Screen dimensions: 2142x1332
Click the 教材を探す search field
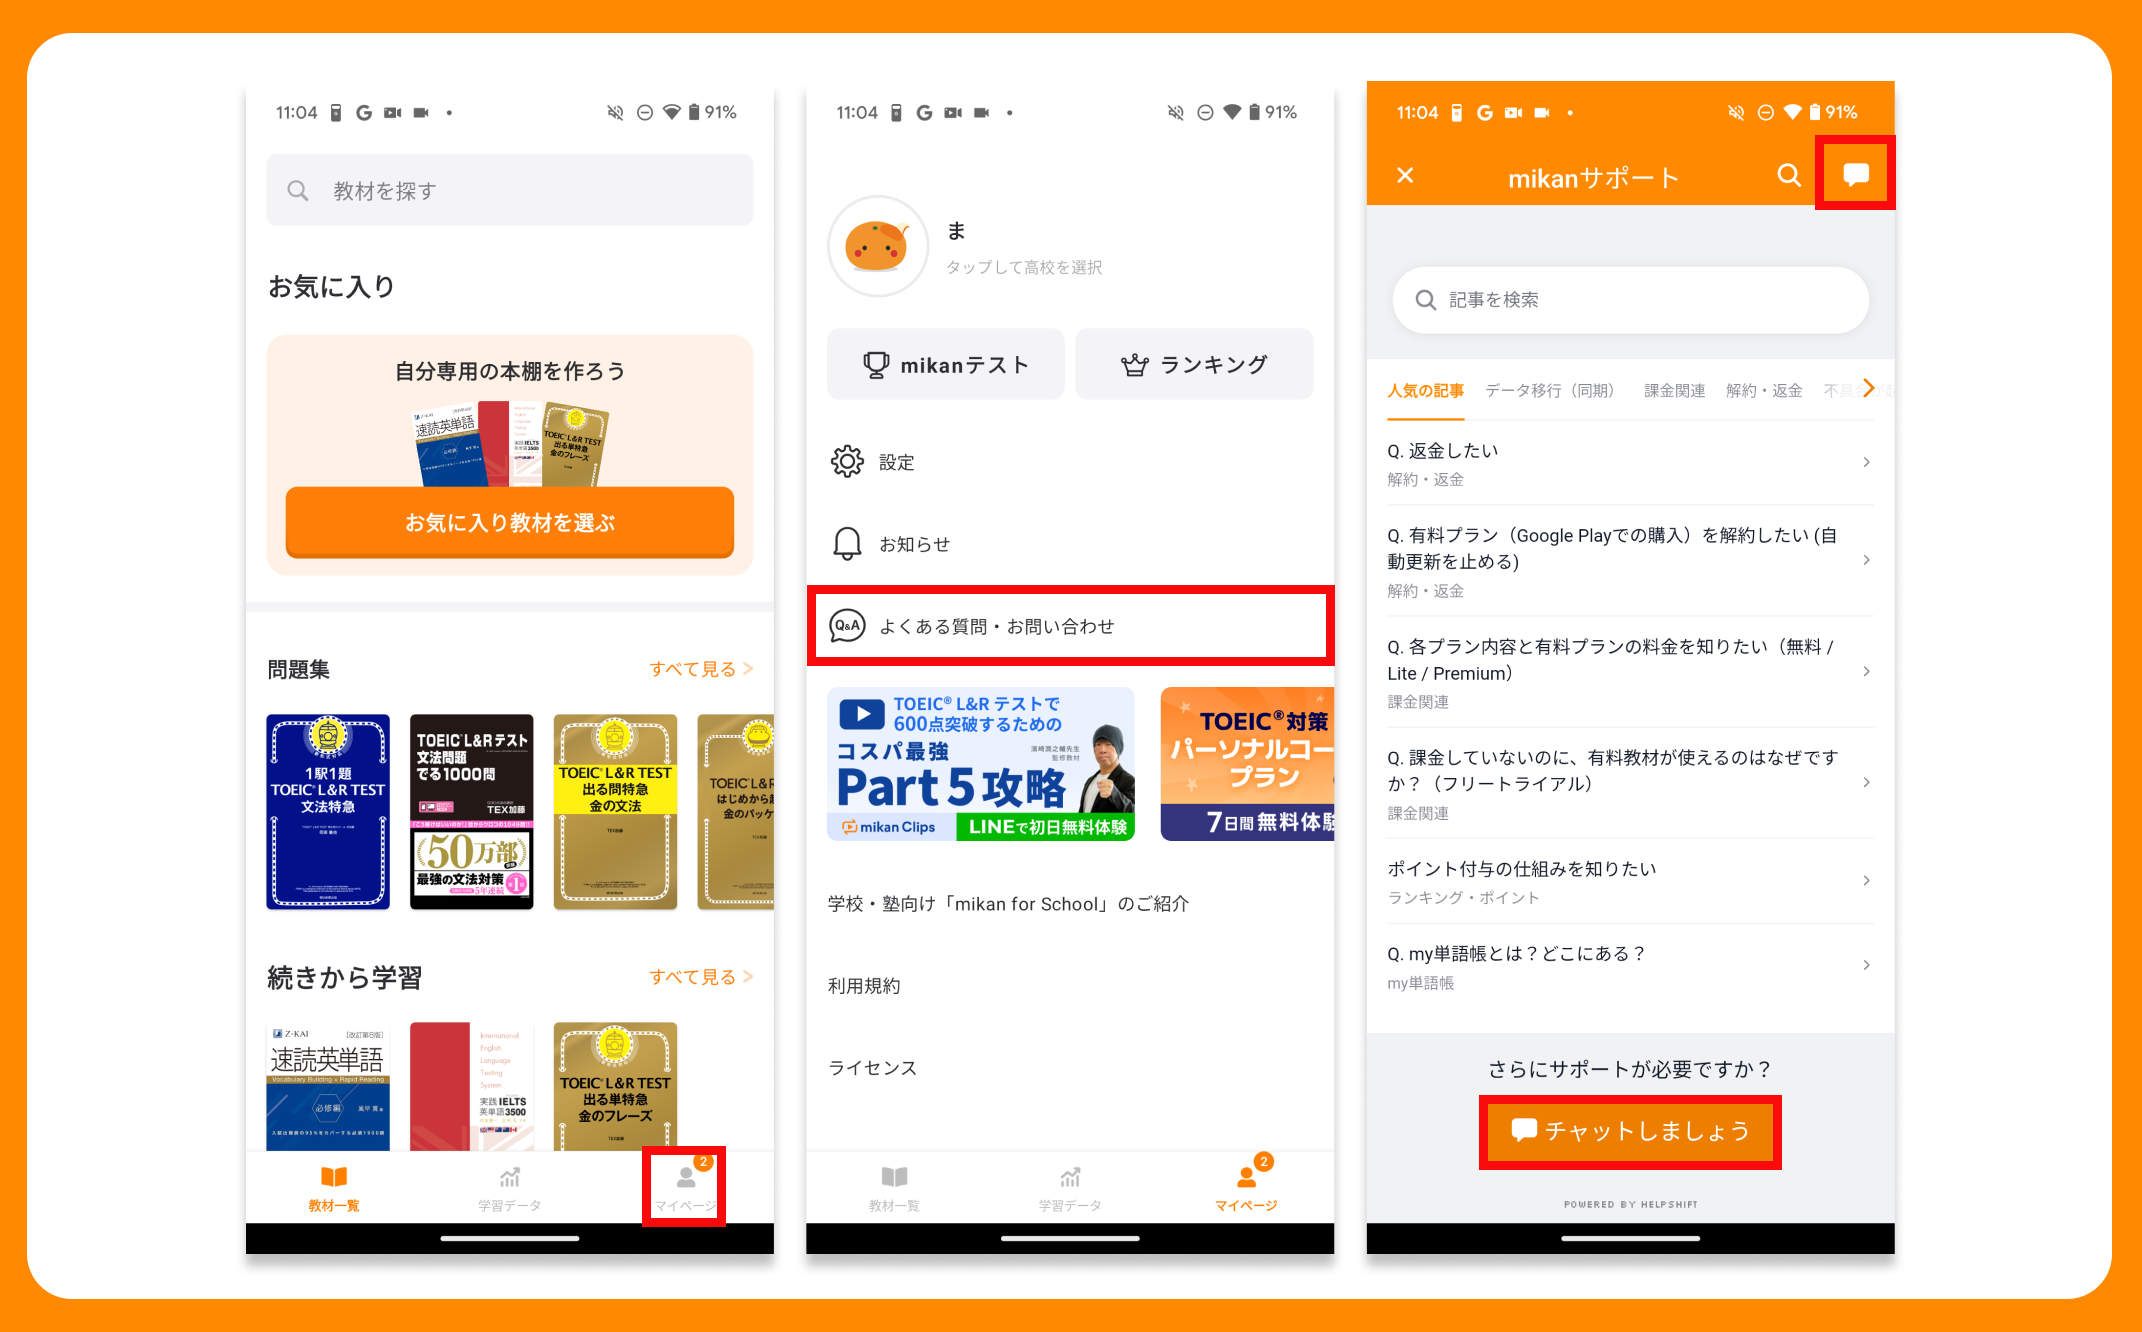[x=509, y=190]
